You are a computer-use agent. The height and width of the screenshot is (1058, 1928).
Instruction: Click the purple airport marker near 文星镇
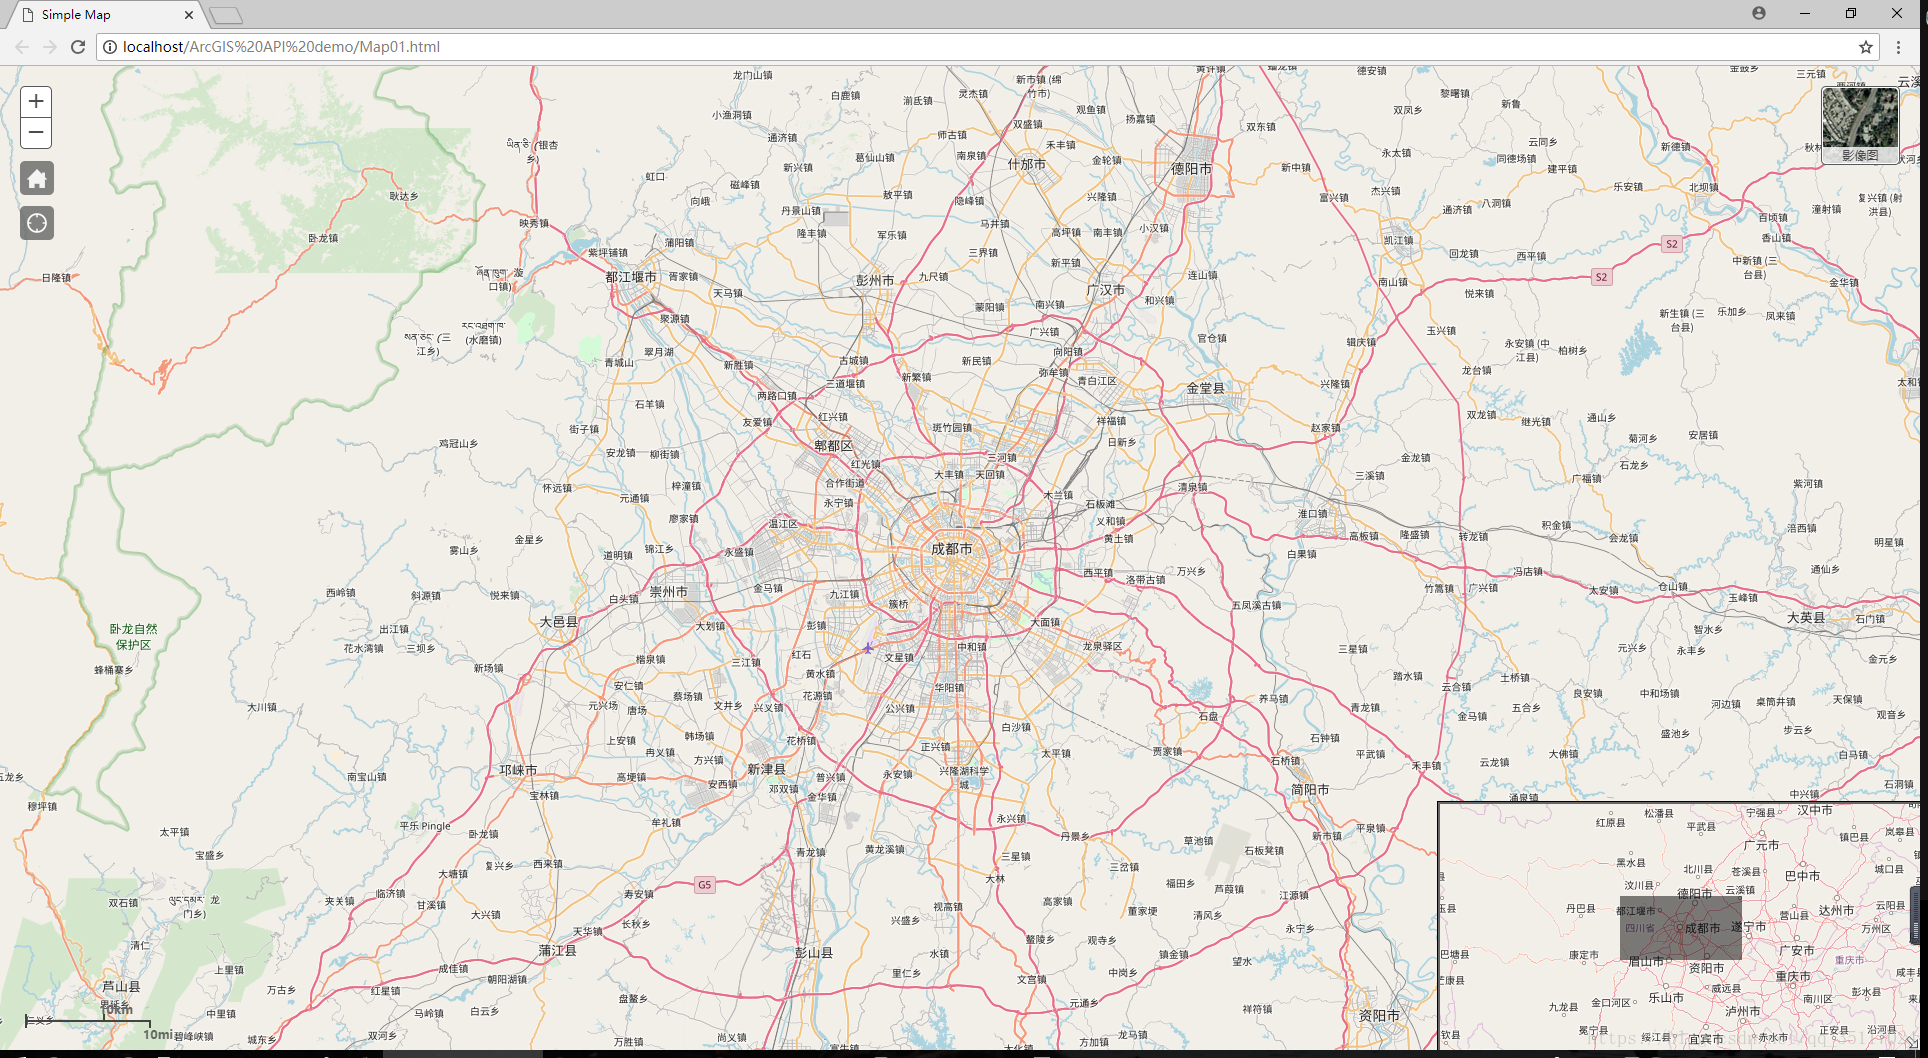click(868, 648)
